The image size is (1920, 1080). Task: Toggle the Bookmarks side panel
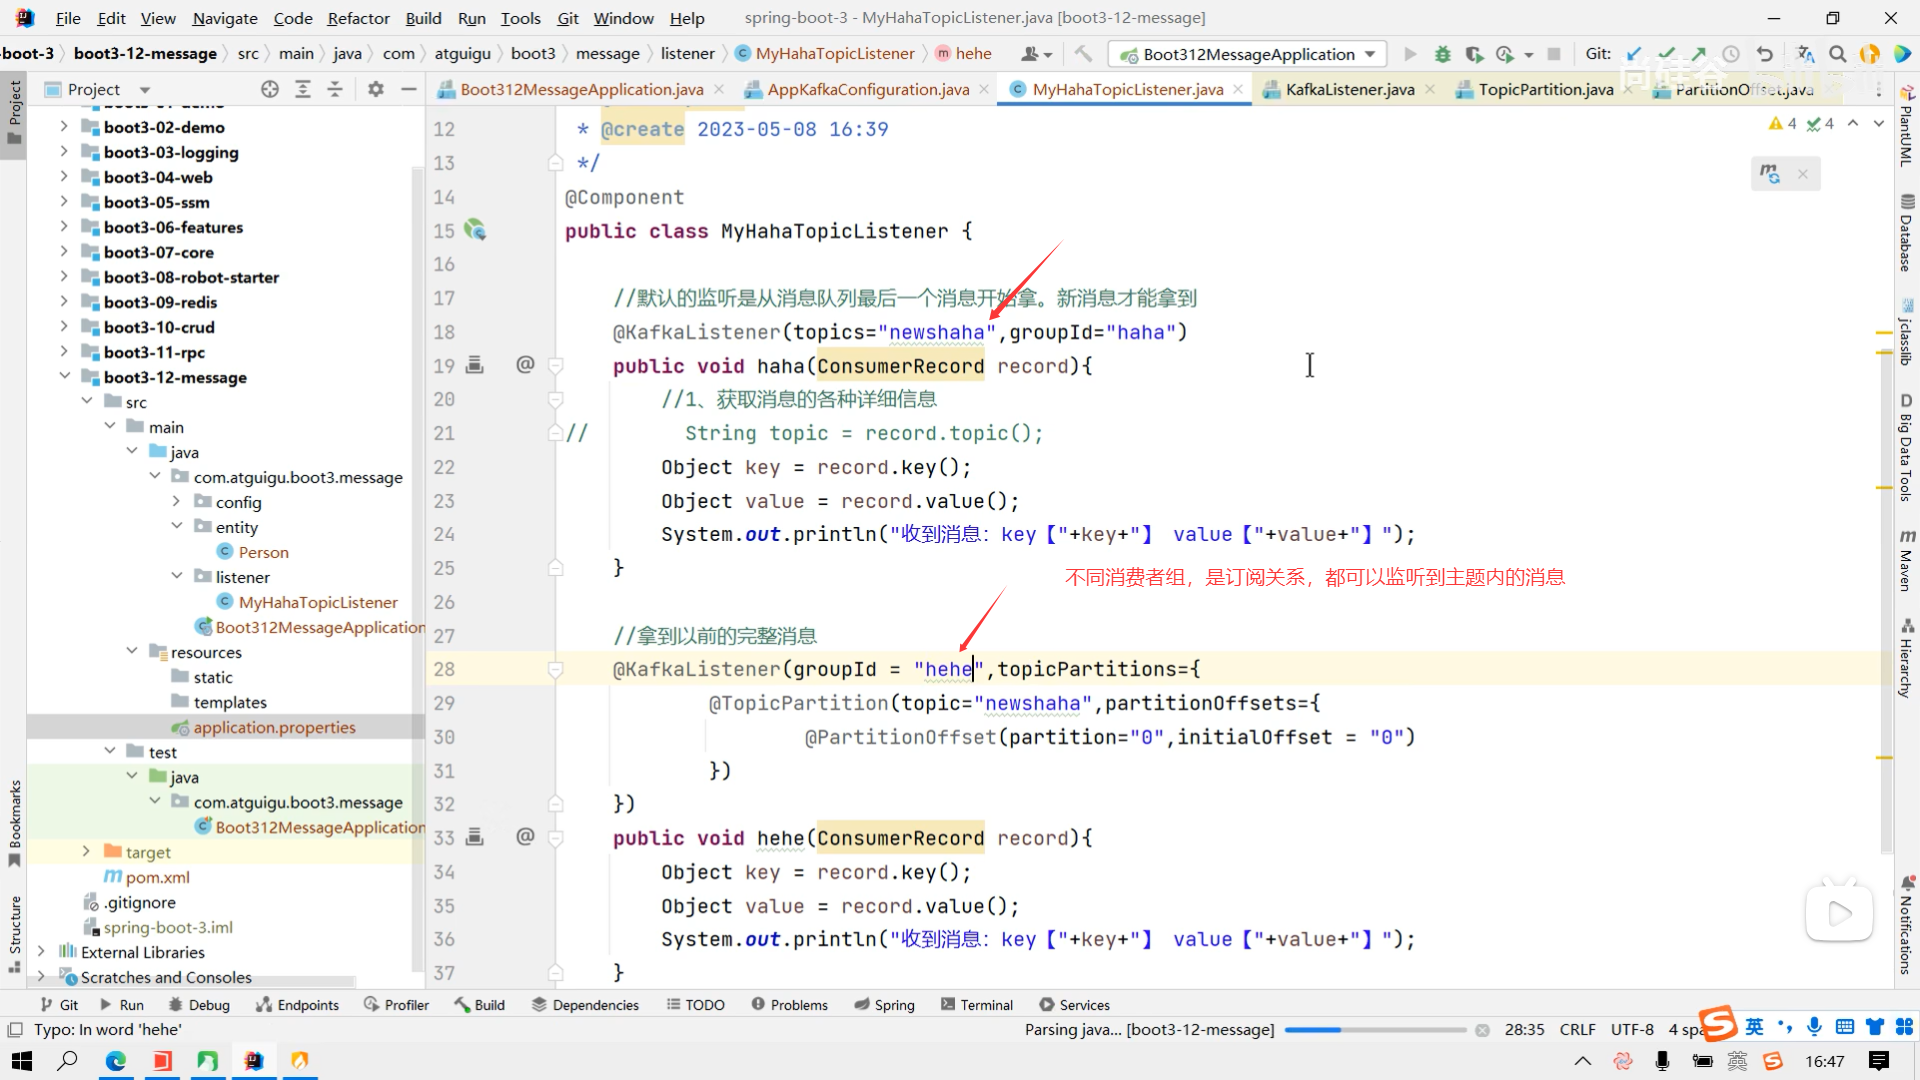[x=14, y=822]
